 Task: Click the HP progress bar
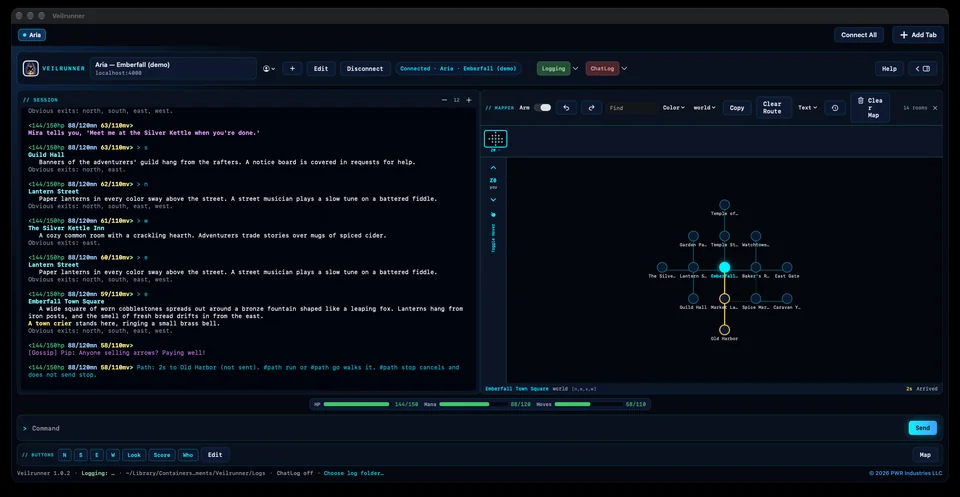click(x=356, y=404)
